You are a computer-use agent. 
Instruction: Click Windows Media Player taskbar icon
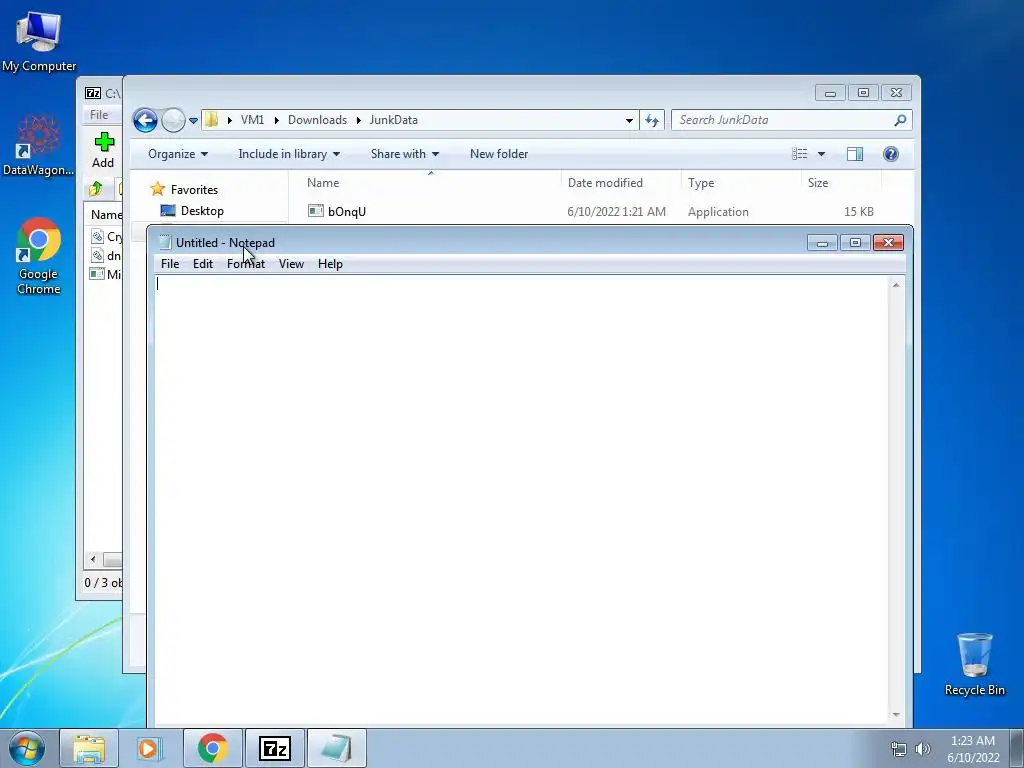pos(149,748)
